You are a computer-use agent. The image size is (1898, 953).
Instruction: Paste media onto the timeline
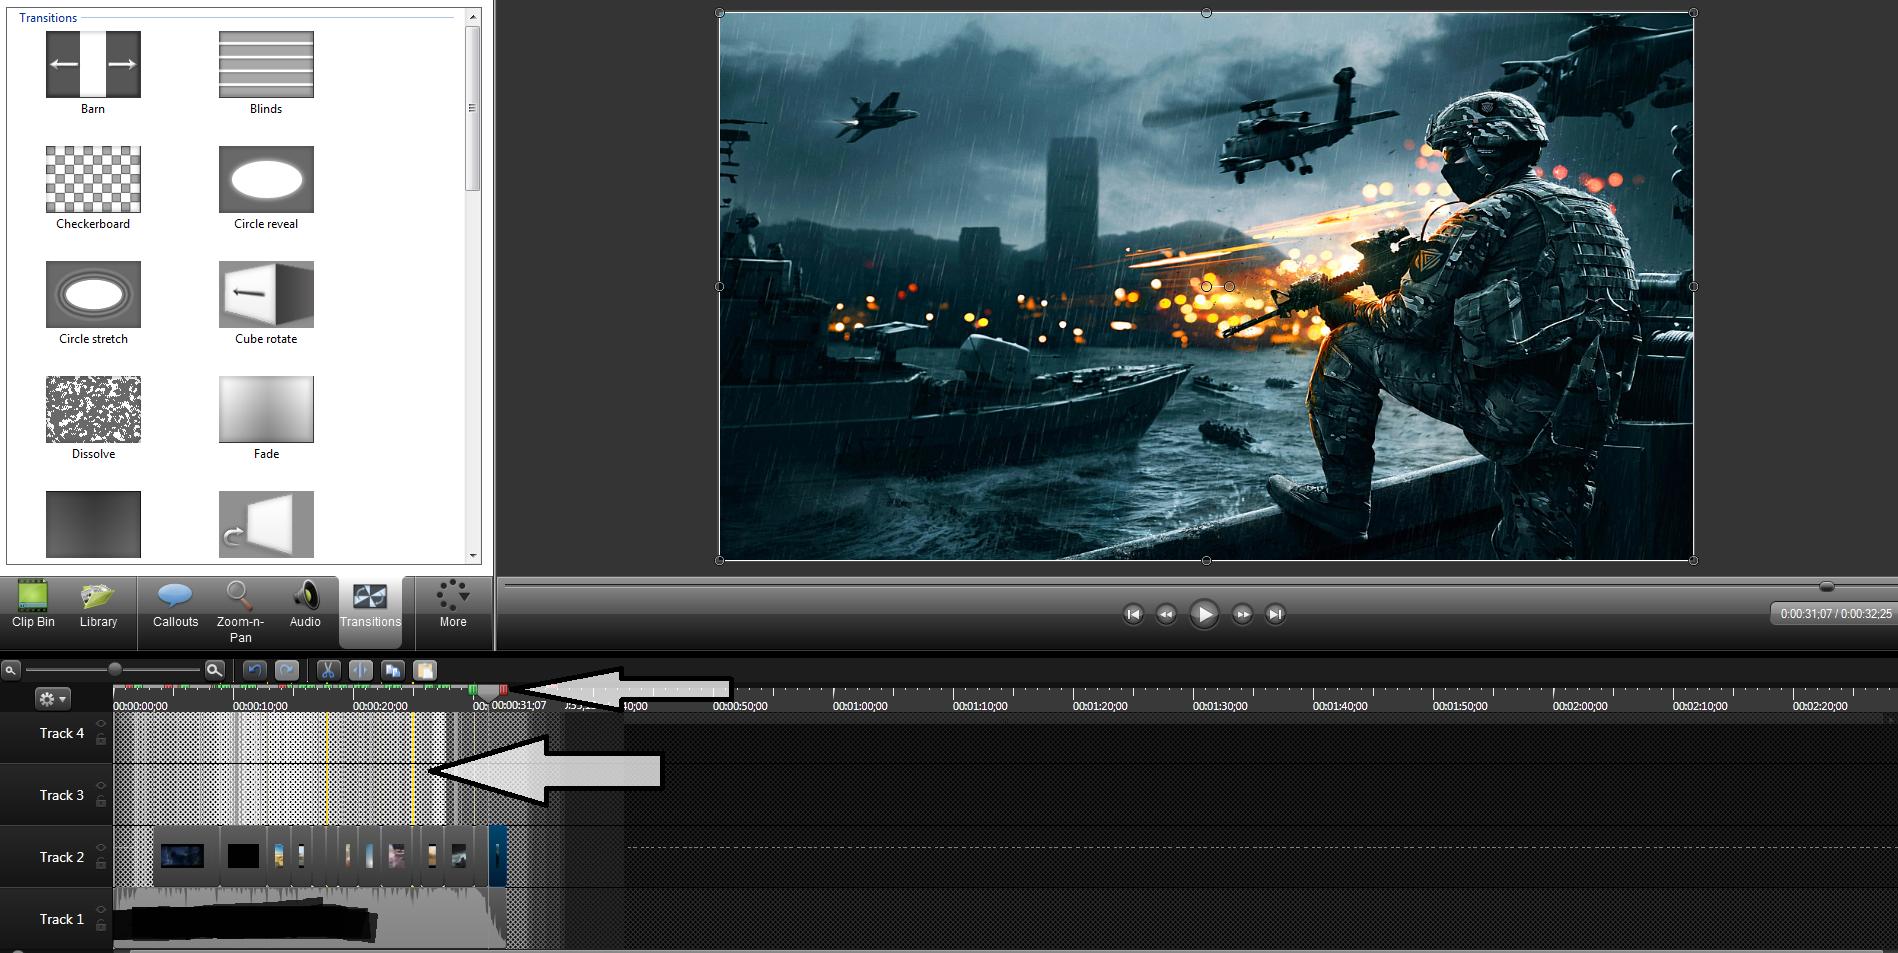[x=425, y=670]
